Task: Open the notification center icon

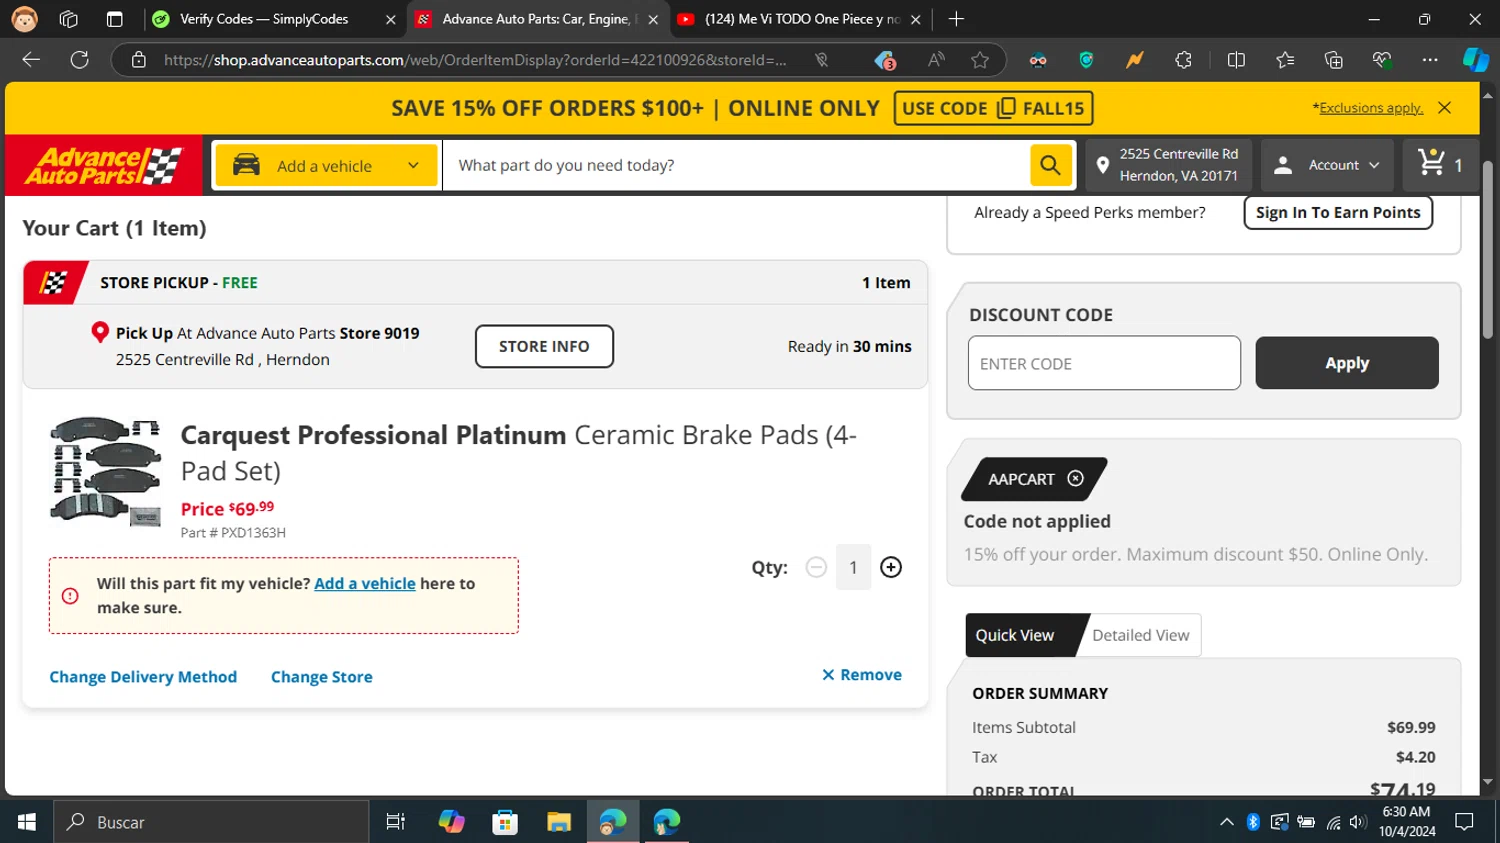Action: [x=1465, y=822]
